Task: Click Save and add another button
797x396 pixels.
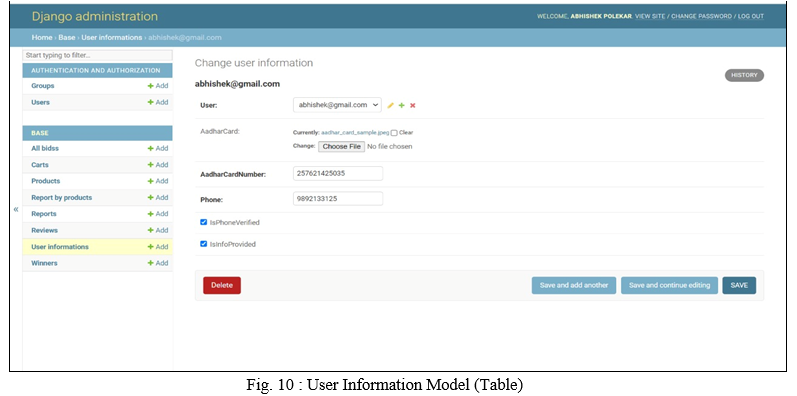Action: [x=574, y=285]
